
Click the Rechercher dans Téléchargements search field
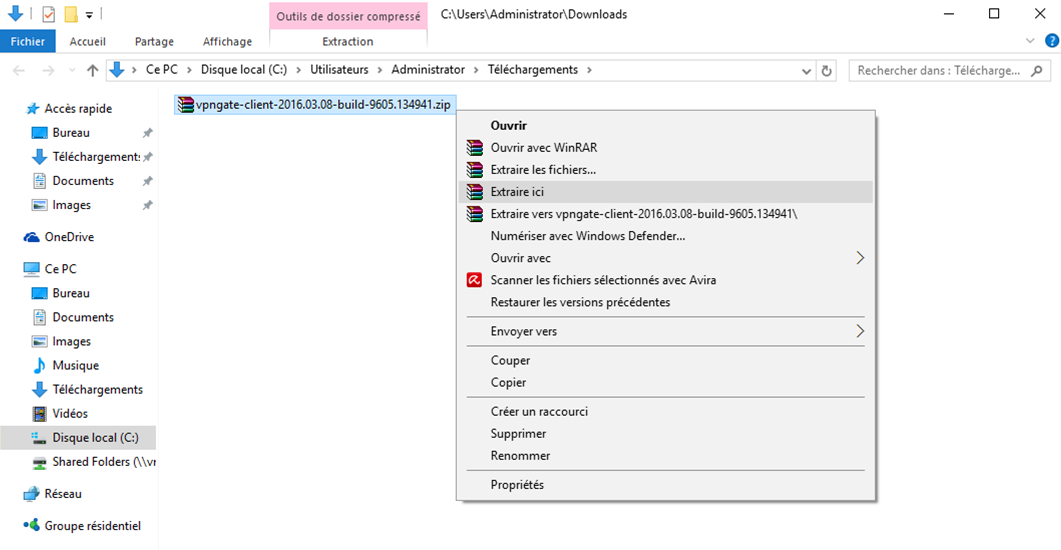pos(939,70)
